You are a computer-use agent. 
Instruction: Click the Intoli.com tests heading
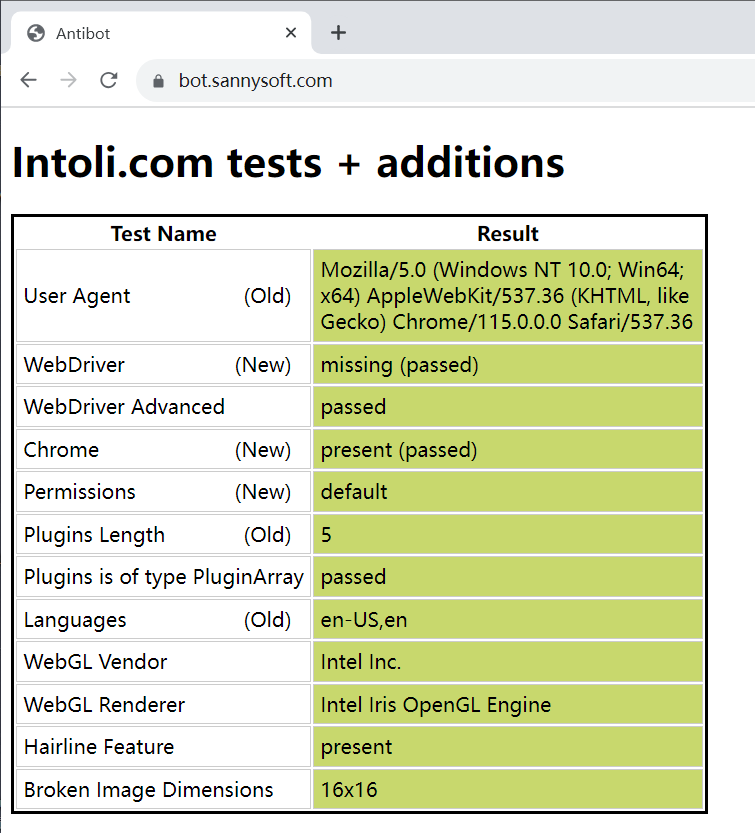coord(288,163)
